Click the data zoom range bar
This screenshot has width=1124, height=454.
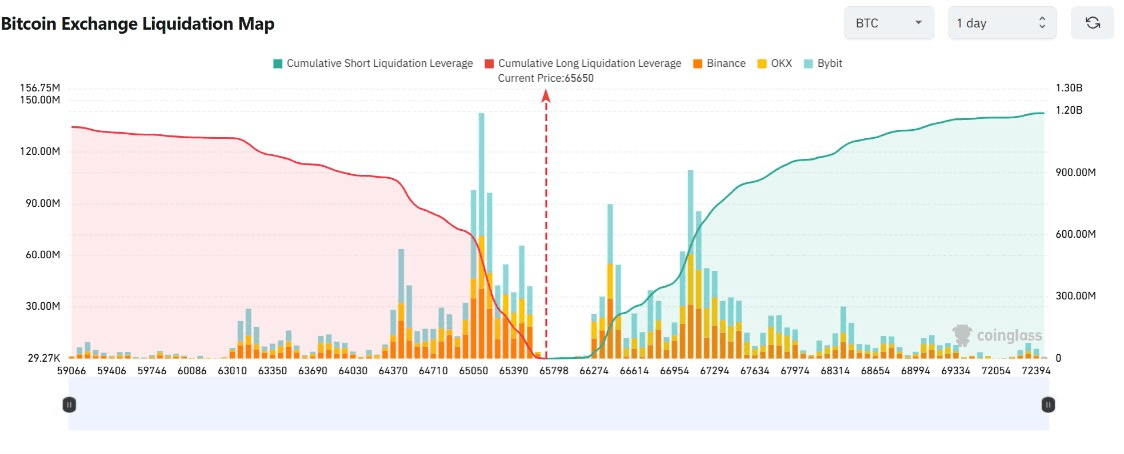pyautogui.click(x=558, y=405)
